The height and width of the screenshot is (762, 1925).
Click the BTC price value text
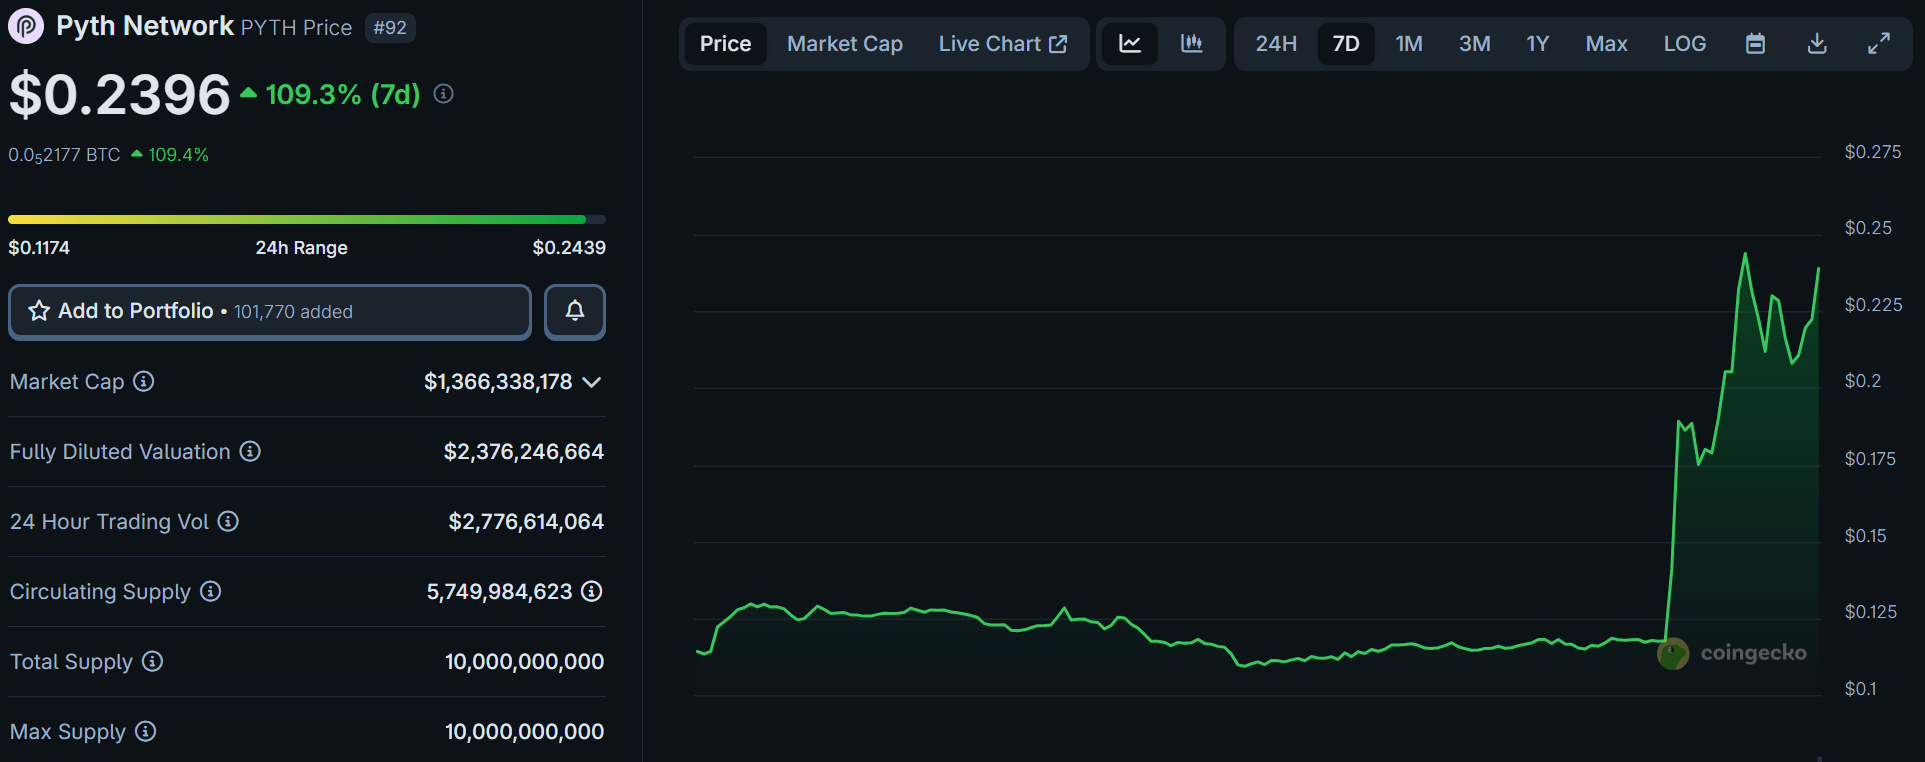tap(64, 155)
